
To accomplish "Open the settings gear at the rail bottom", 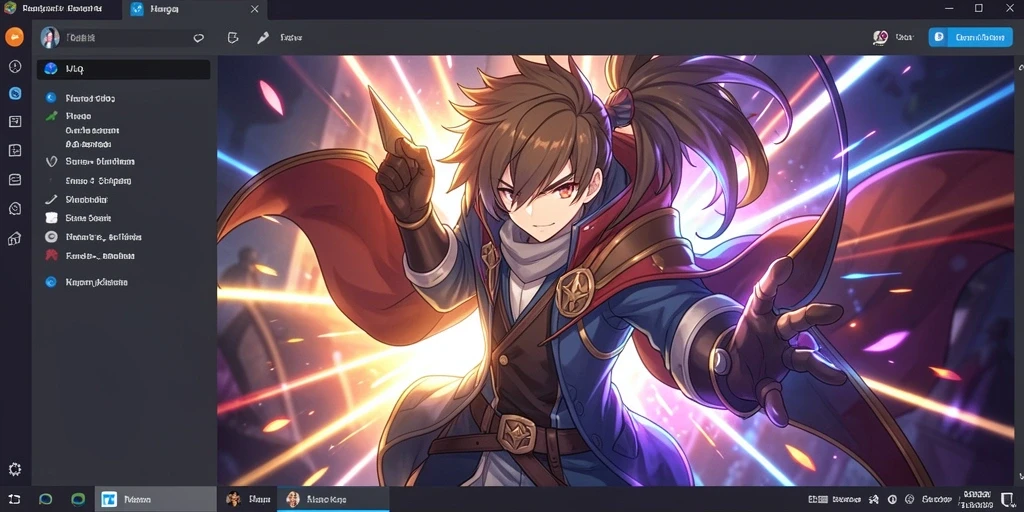I will point(14,469).
